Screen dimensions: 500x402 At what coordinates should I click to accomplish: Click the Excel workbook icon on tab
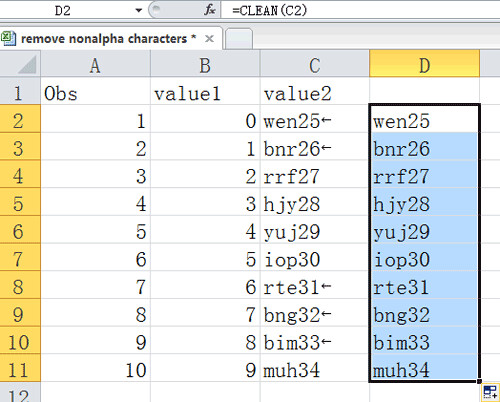point(8,39)
